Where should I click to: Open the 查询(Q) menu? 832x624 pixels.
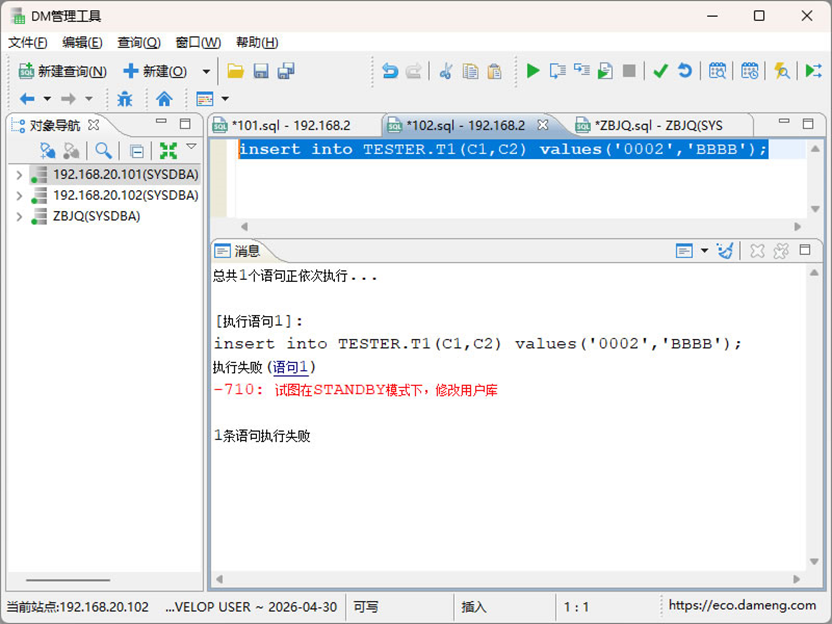(x=139, y=42)
